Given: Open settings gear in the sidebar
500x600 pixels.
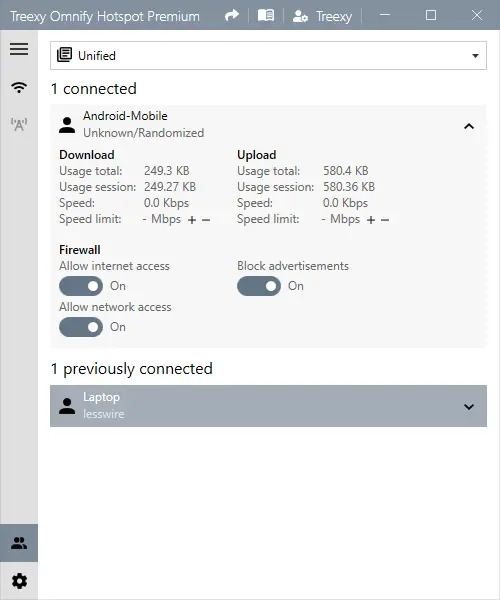Looking at the screenshot, I should (x=19, y=581).
